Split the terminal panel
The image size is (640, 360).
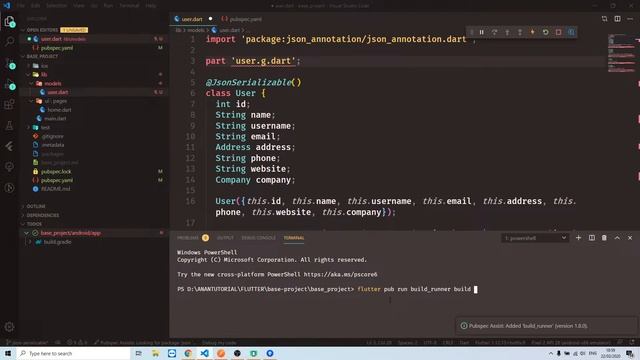coord(591,238)
